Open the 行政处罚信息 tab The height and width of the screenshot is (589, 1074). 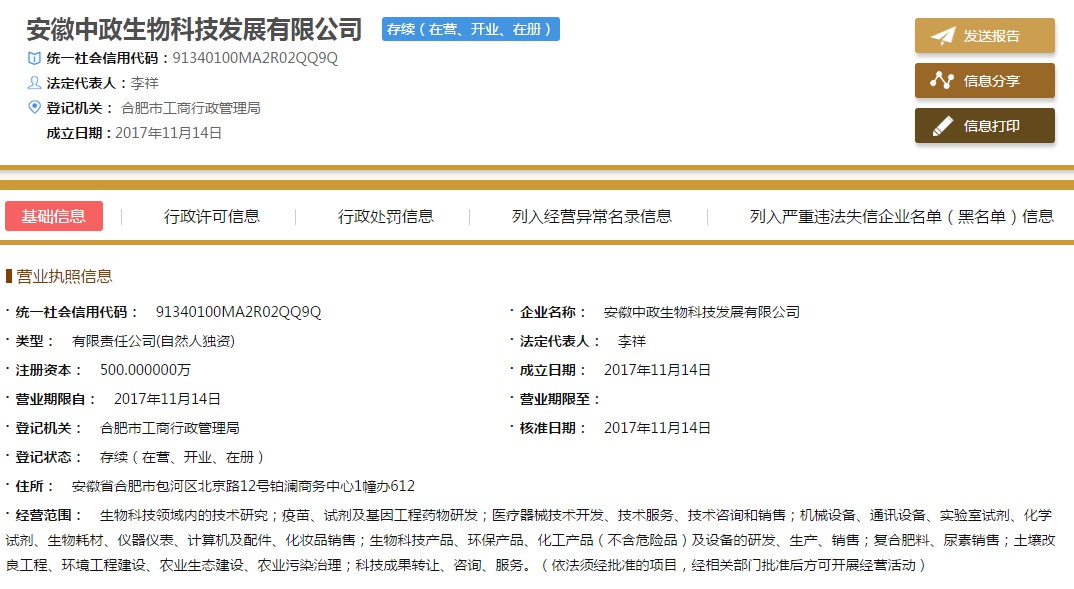(x=385, y=216)
